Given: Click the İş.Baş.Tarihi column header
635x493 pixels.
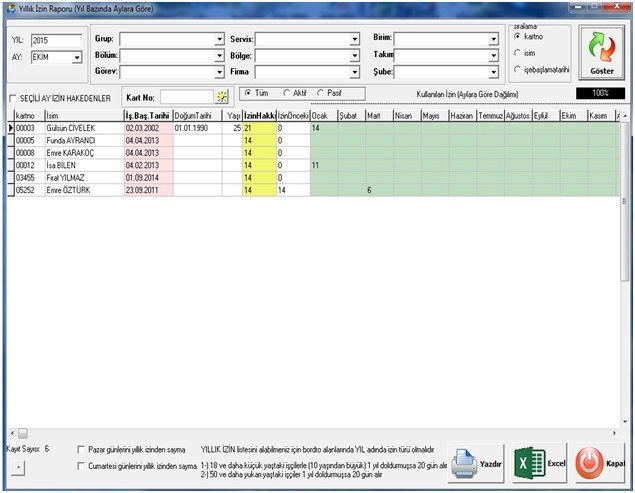Looking at the screenshot, I should click(x=147, y=116).
